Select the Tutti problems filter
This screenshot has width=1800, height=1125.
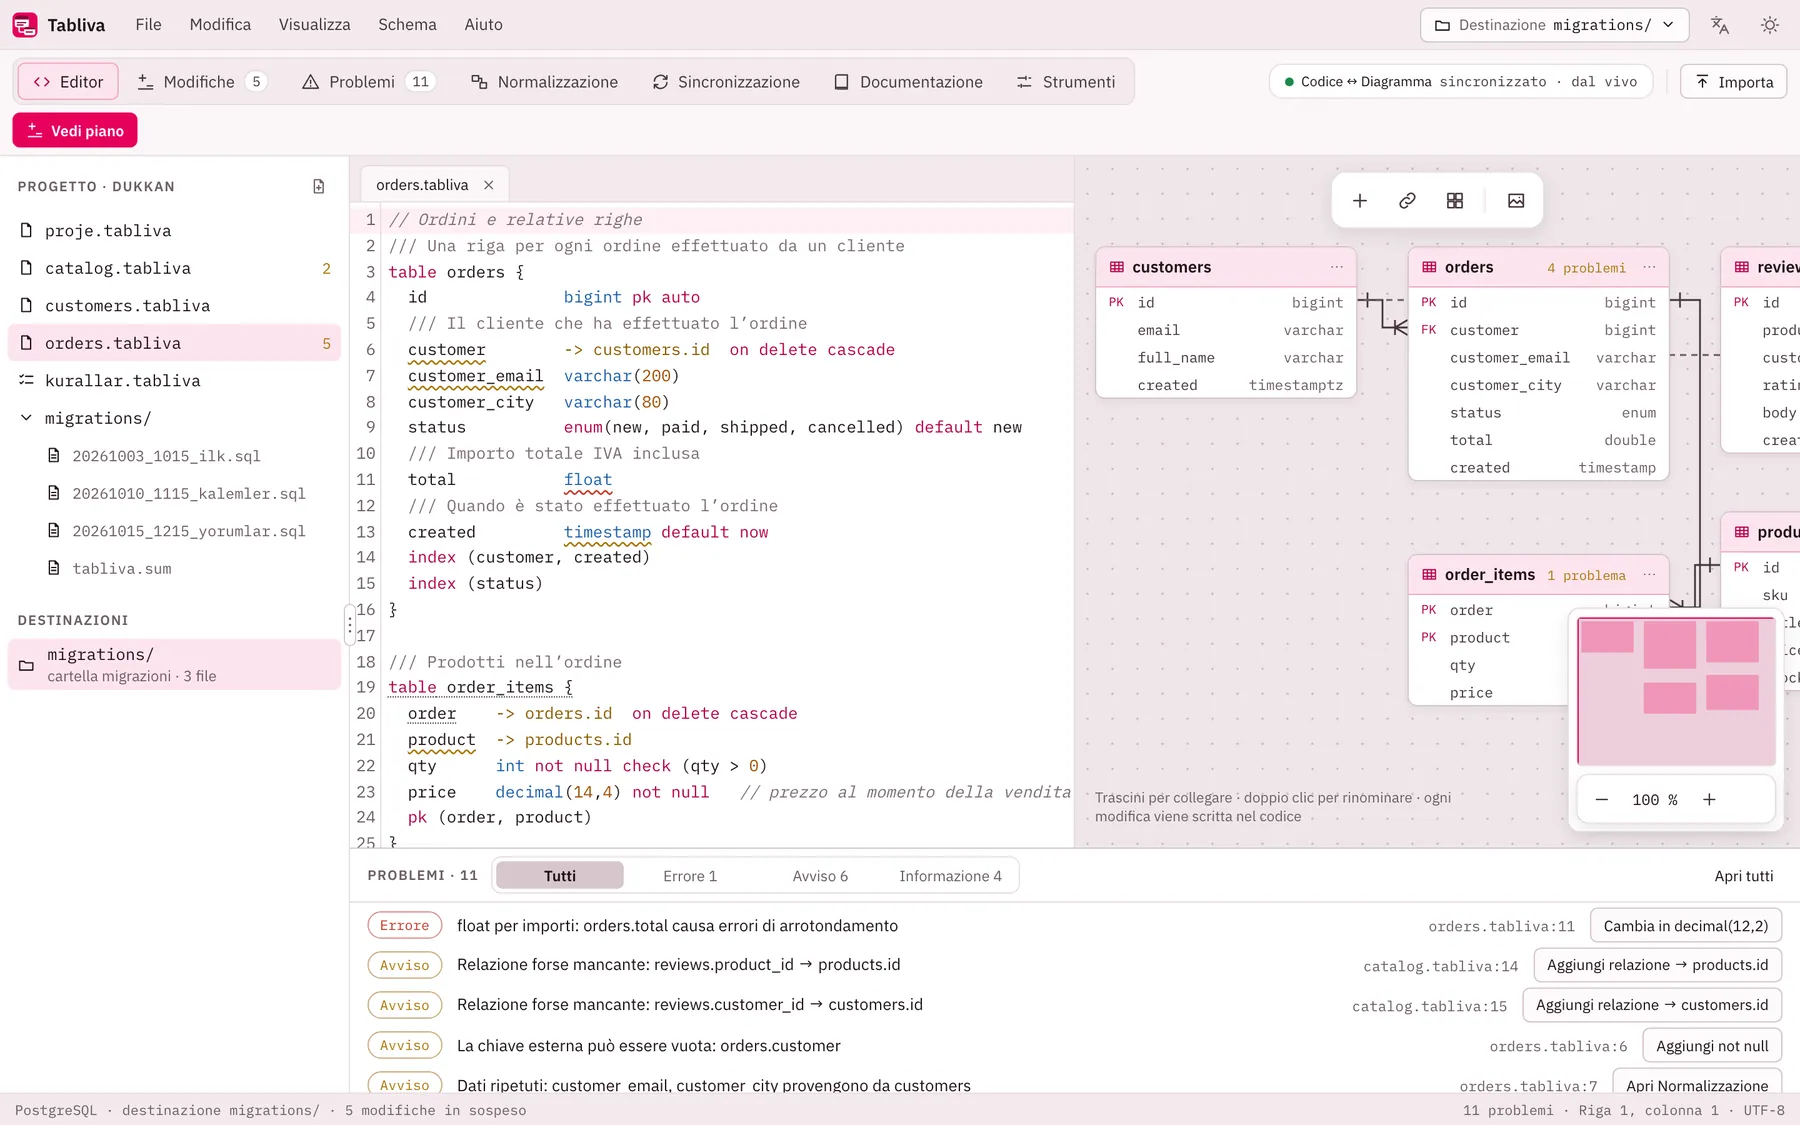pos(560,876)
